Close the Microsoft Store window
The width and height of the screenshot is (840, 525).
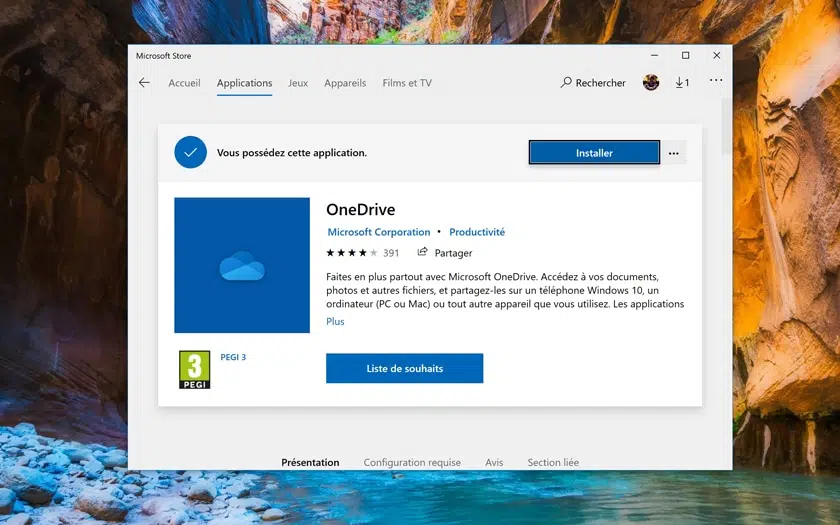717,55
